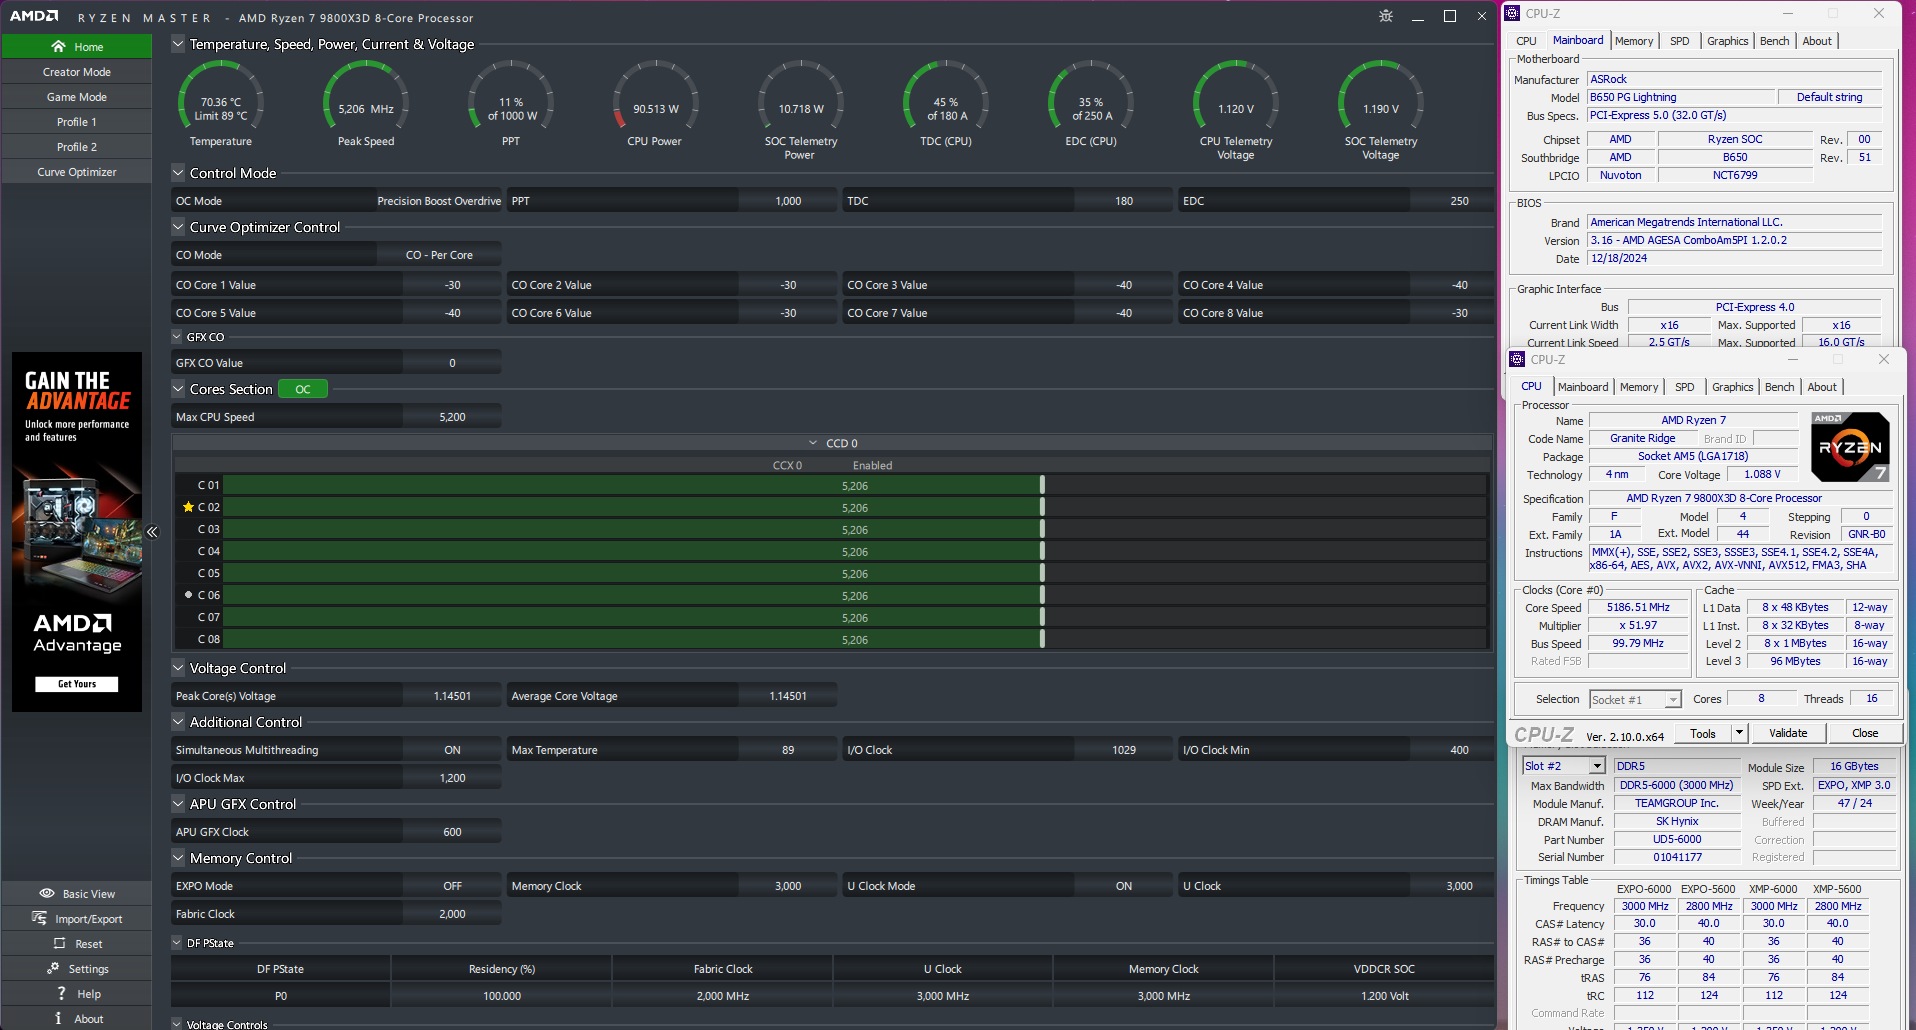Click CO Mode value CO - Per Core
Image resolution: width=1916 pixels, height=1030 pixels.
click(439, 255)
